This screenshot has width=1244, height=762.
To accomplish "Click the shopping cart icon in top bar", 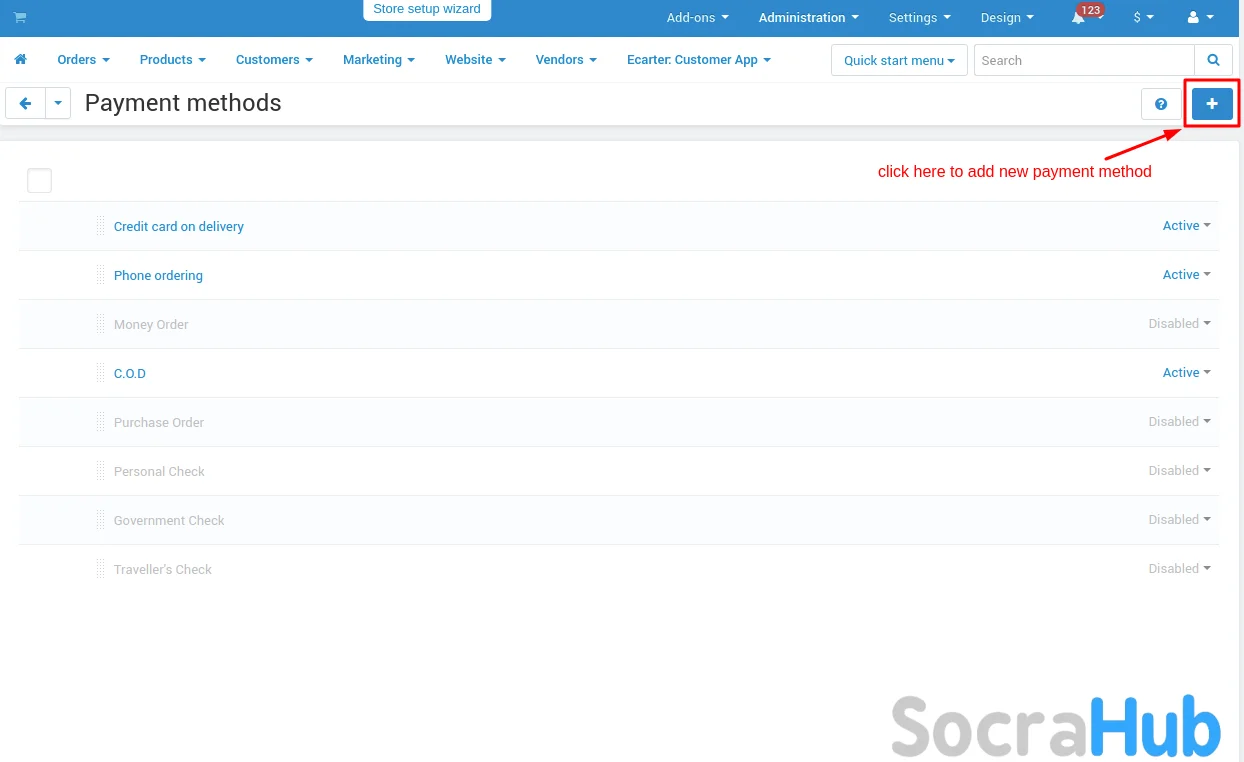I will coord(20,18).
